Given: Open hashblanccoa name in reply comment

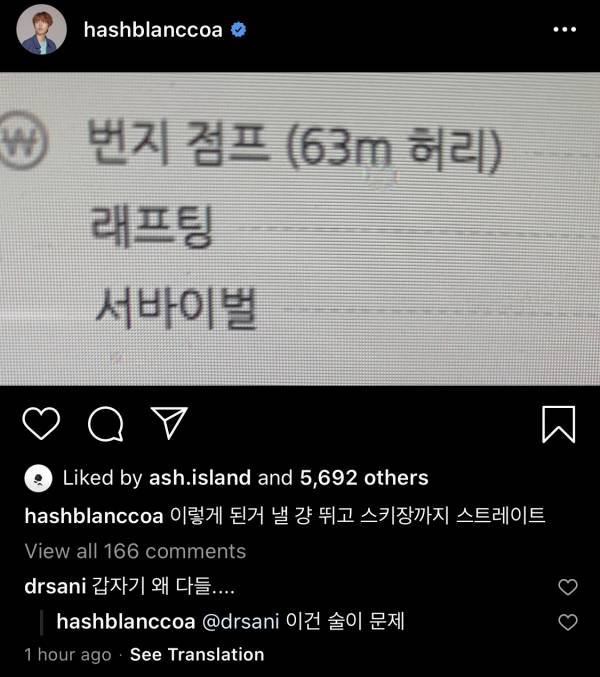Looking at the screenshot, I should point(126,622).
